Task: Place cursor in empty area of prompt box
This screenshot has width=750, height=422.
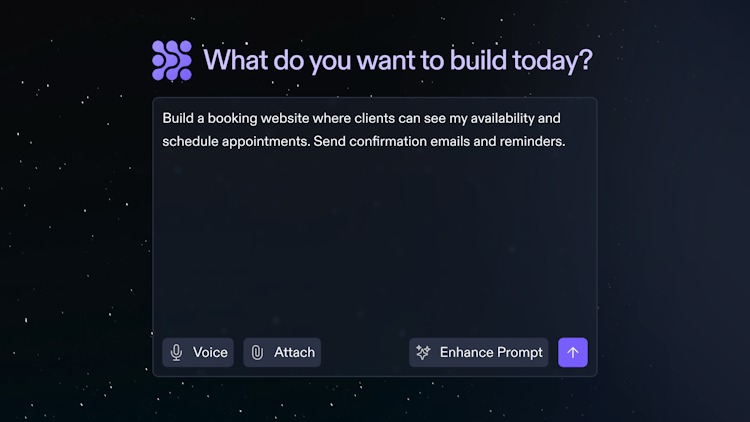Action: 375,239
